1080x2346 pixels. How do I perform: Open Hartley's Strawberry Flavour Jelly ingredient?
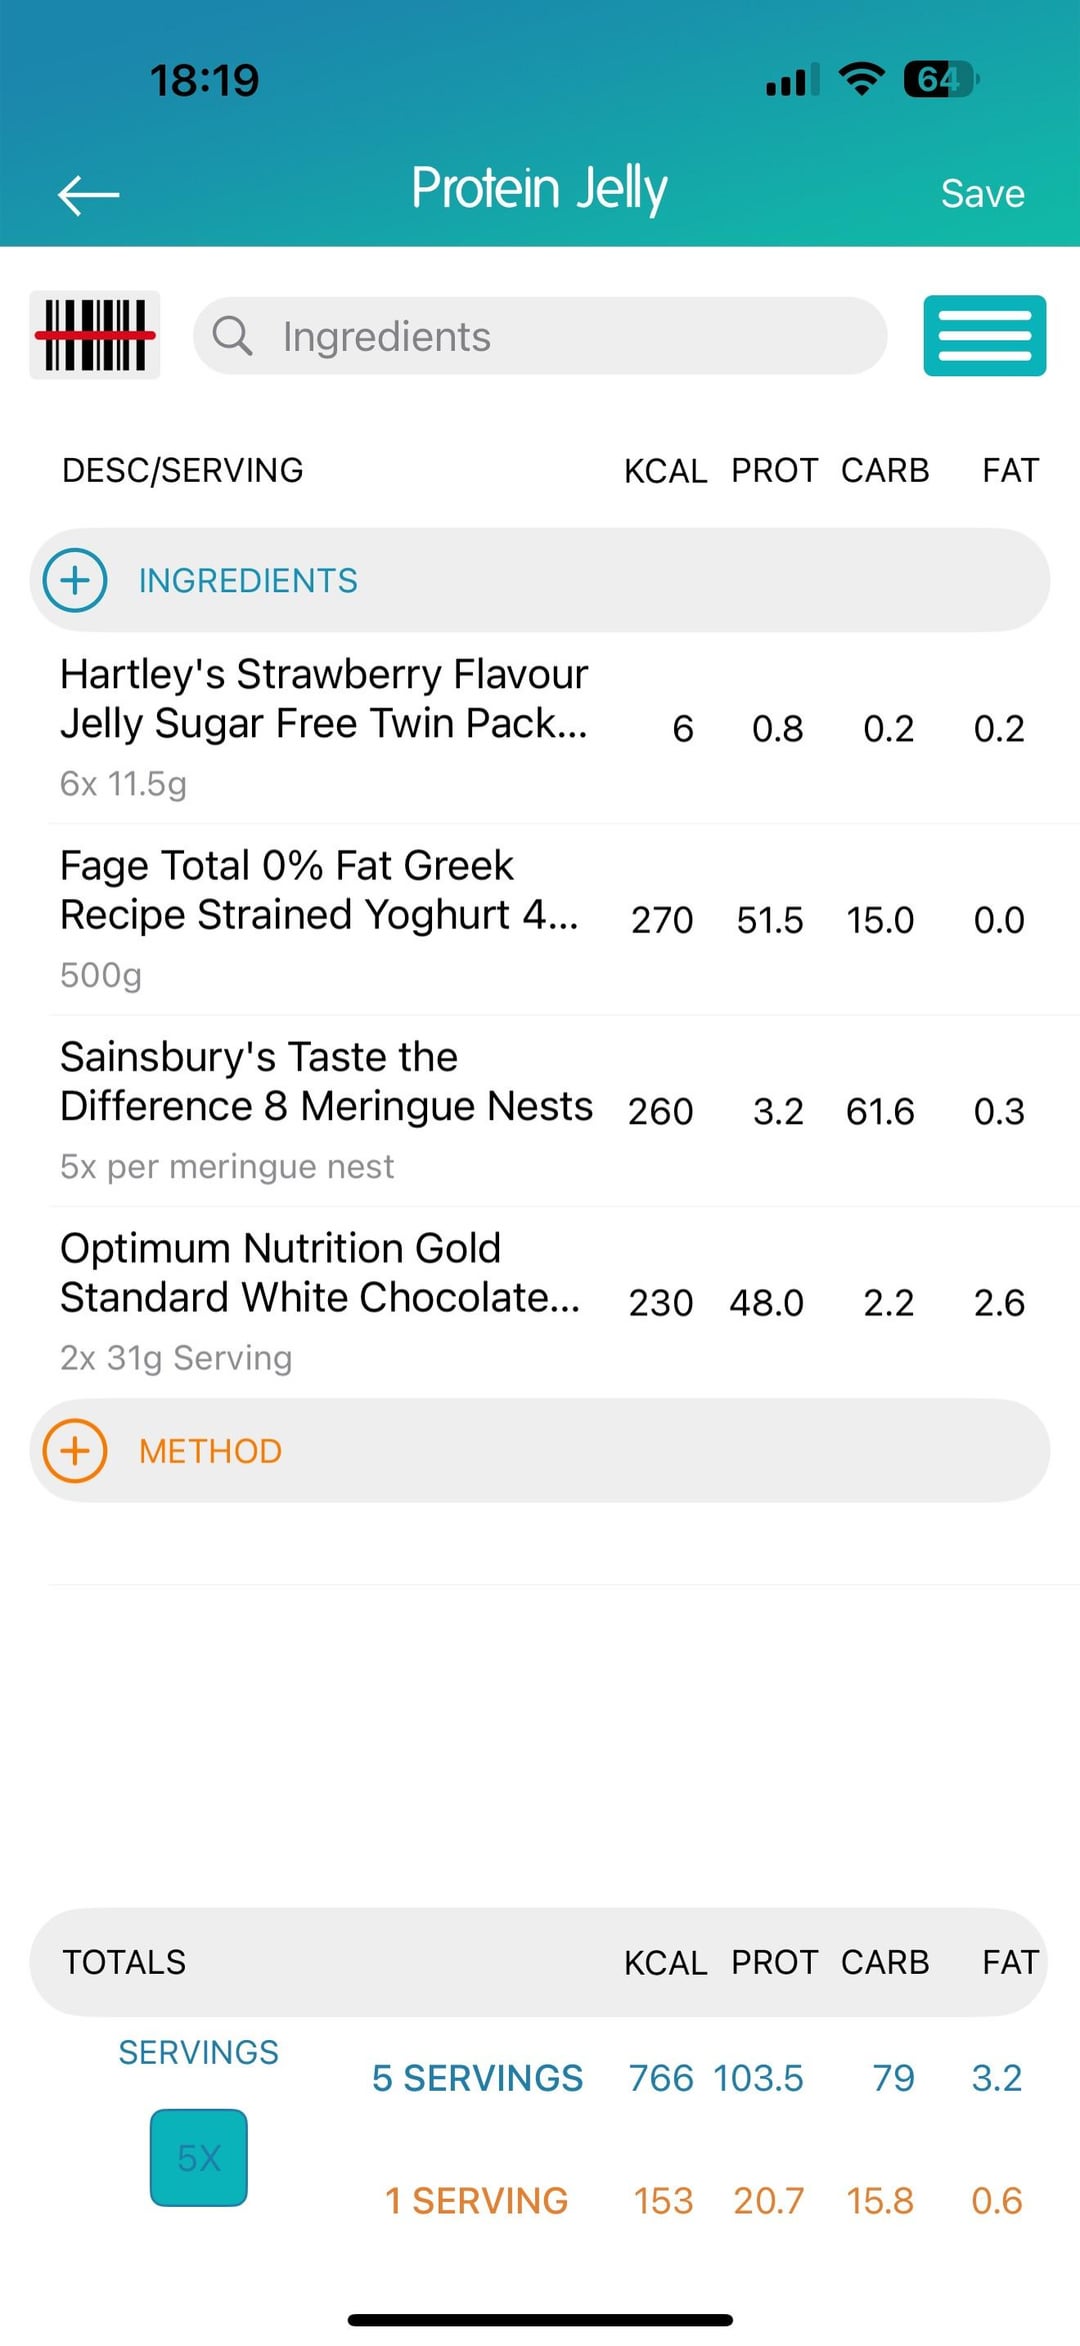point(324,727)
